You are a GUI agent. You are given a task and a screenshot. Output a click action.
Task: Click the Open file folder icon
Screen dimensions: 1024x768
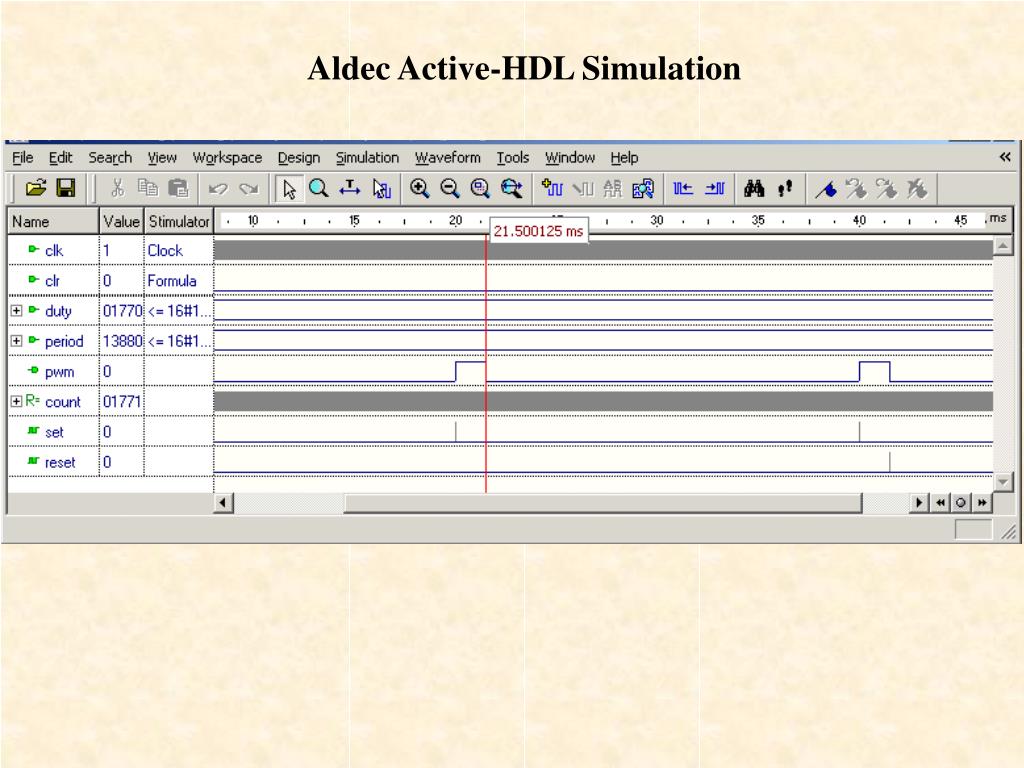(36, 189)
